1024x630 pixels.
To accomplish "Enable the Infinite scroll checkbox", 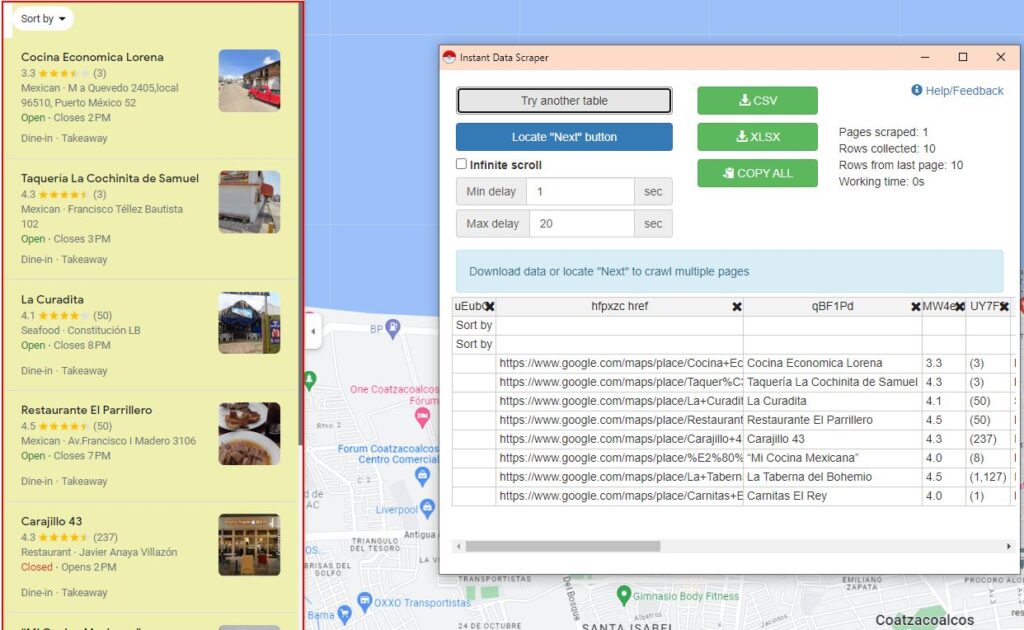I will pos(462,164).
